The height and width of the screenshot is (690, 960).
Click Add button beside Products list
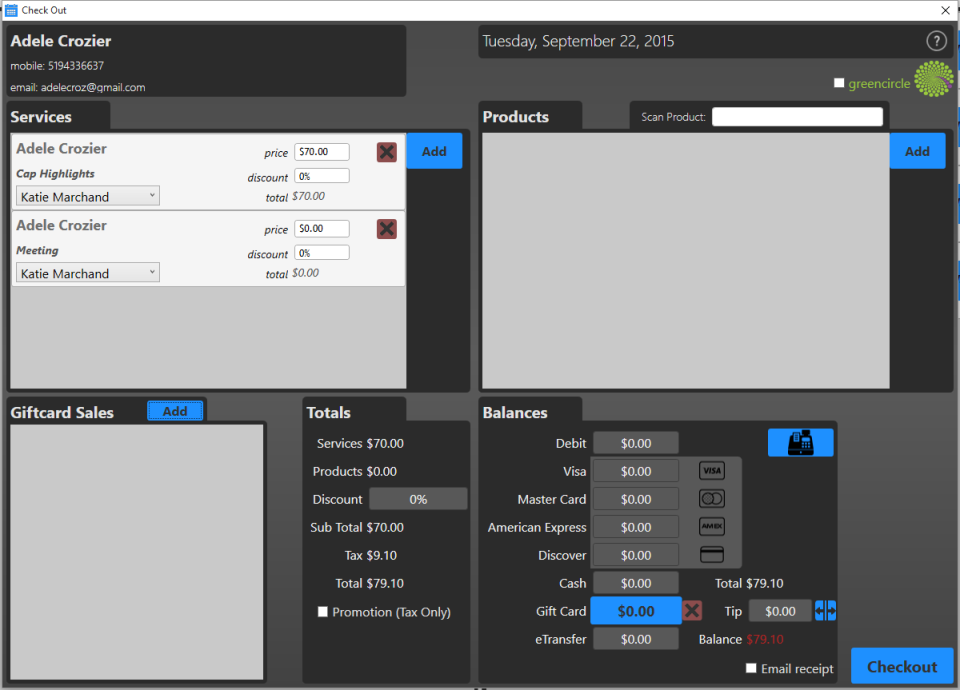[x=916, y=151]
